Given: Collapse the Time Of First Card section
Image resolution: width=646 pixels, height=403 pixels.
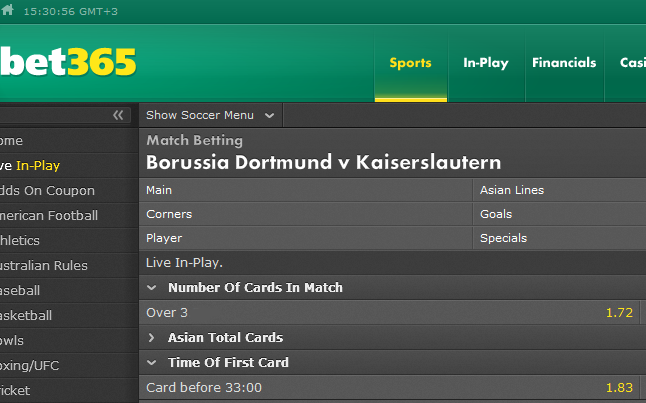Looking at the screenshot, I should point(152,363).
